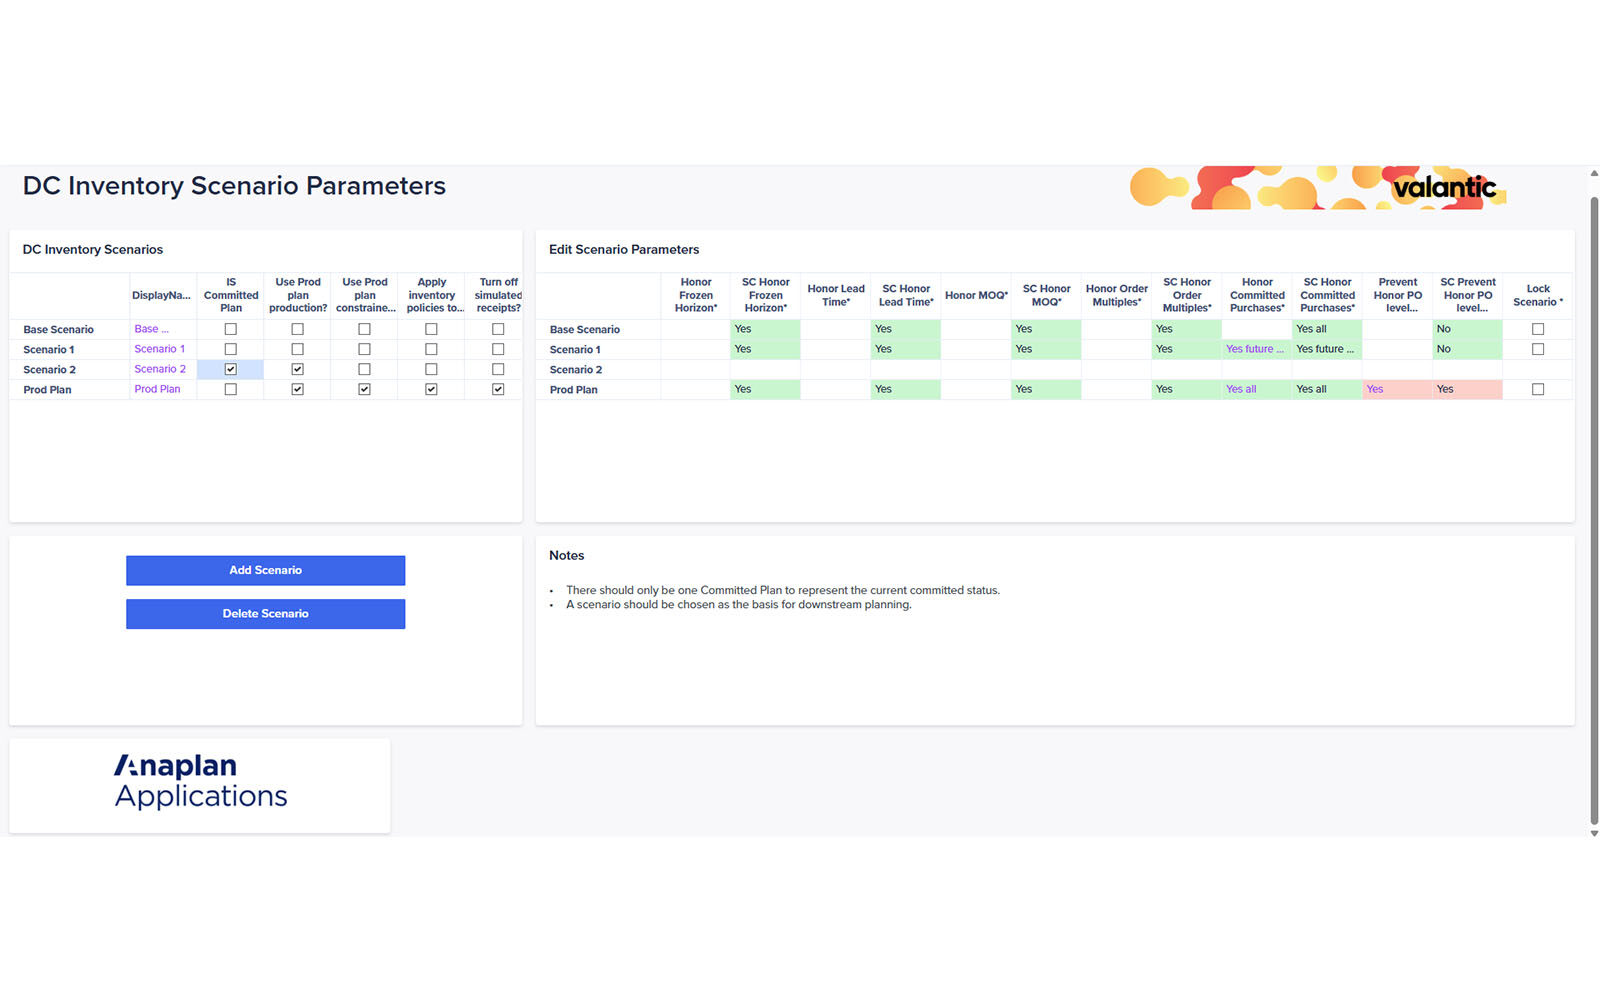
Task: Click the Lock Scenario column header
Action: pyautogui.click(x=1537, y=295)
